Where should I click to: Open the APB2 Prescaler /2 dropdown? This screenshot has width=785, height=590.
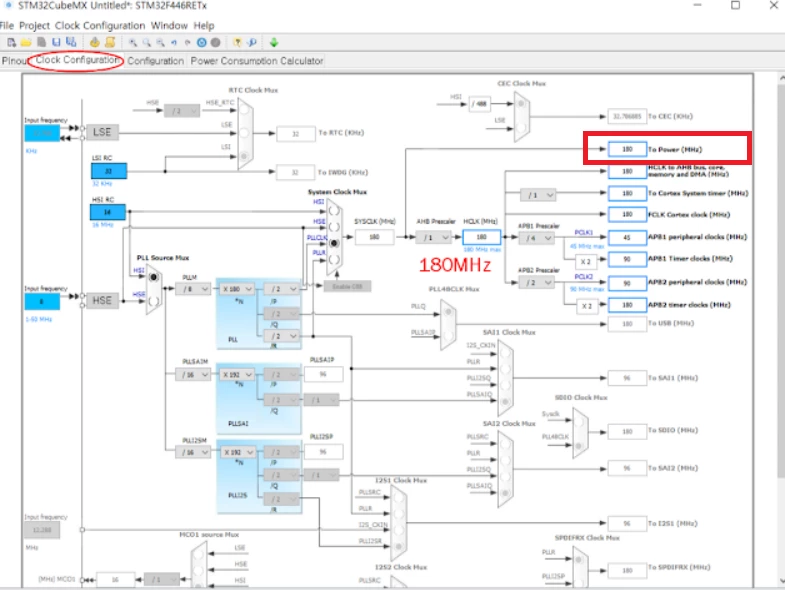(537, 283)
